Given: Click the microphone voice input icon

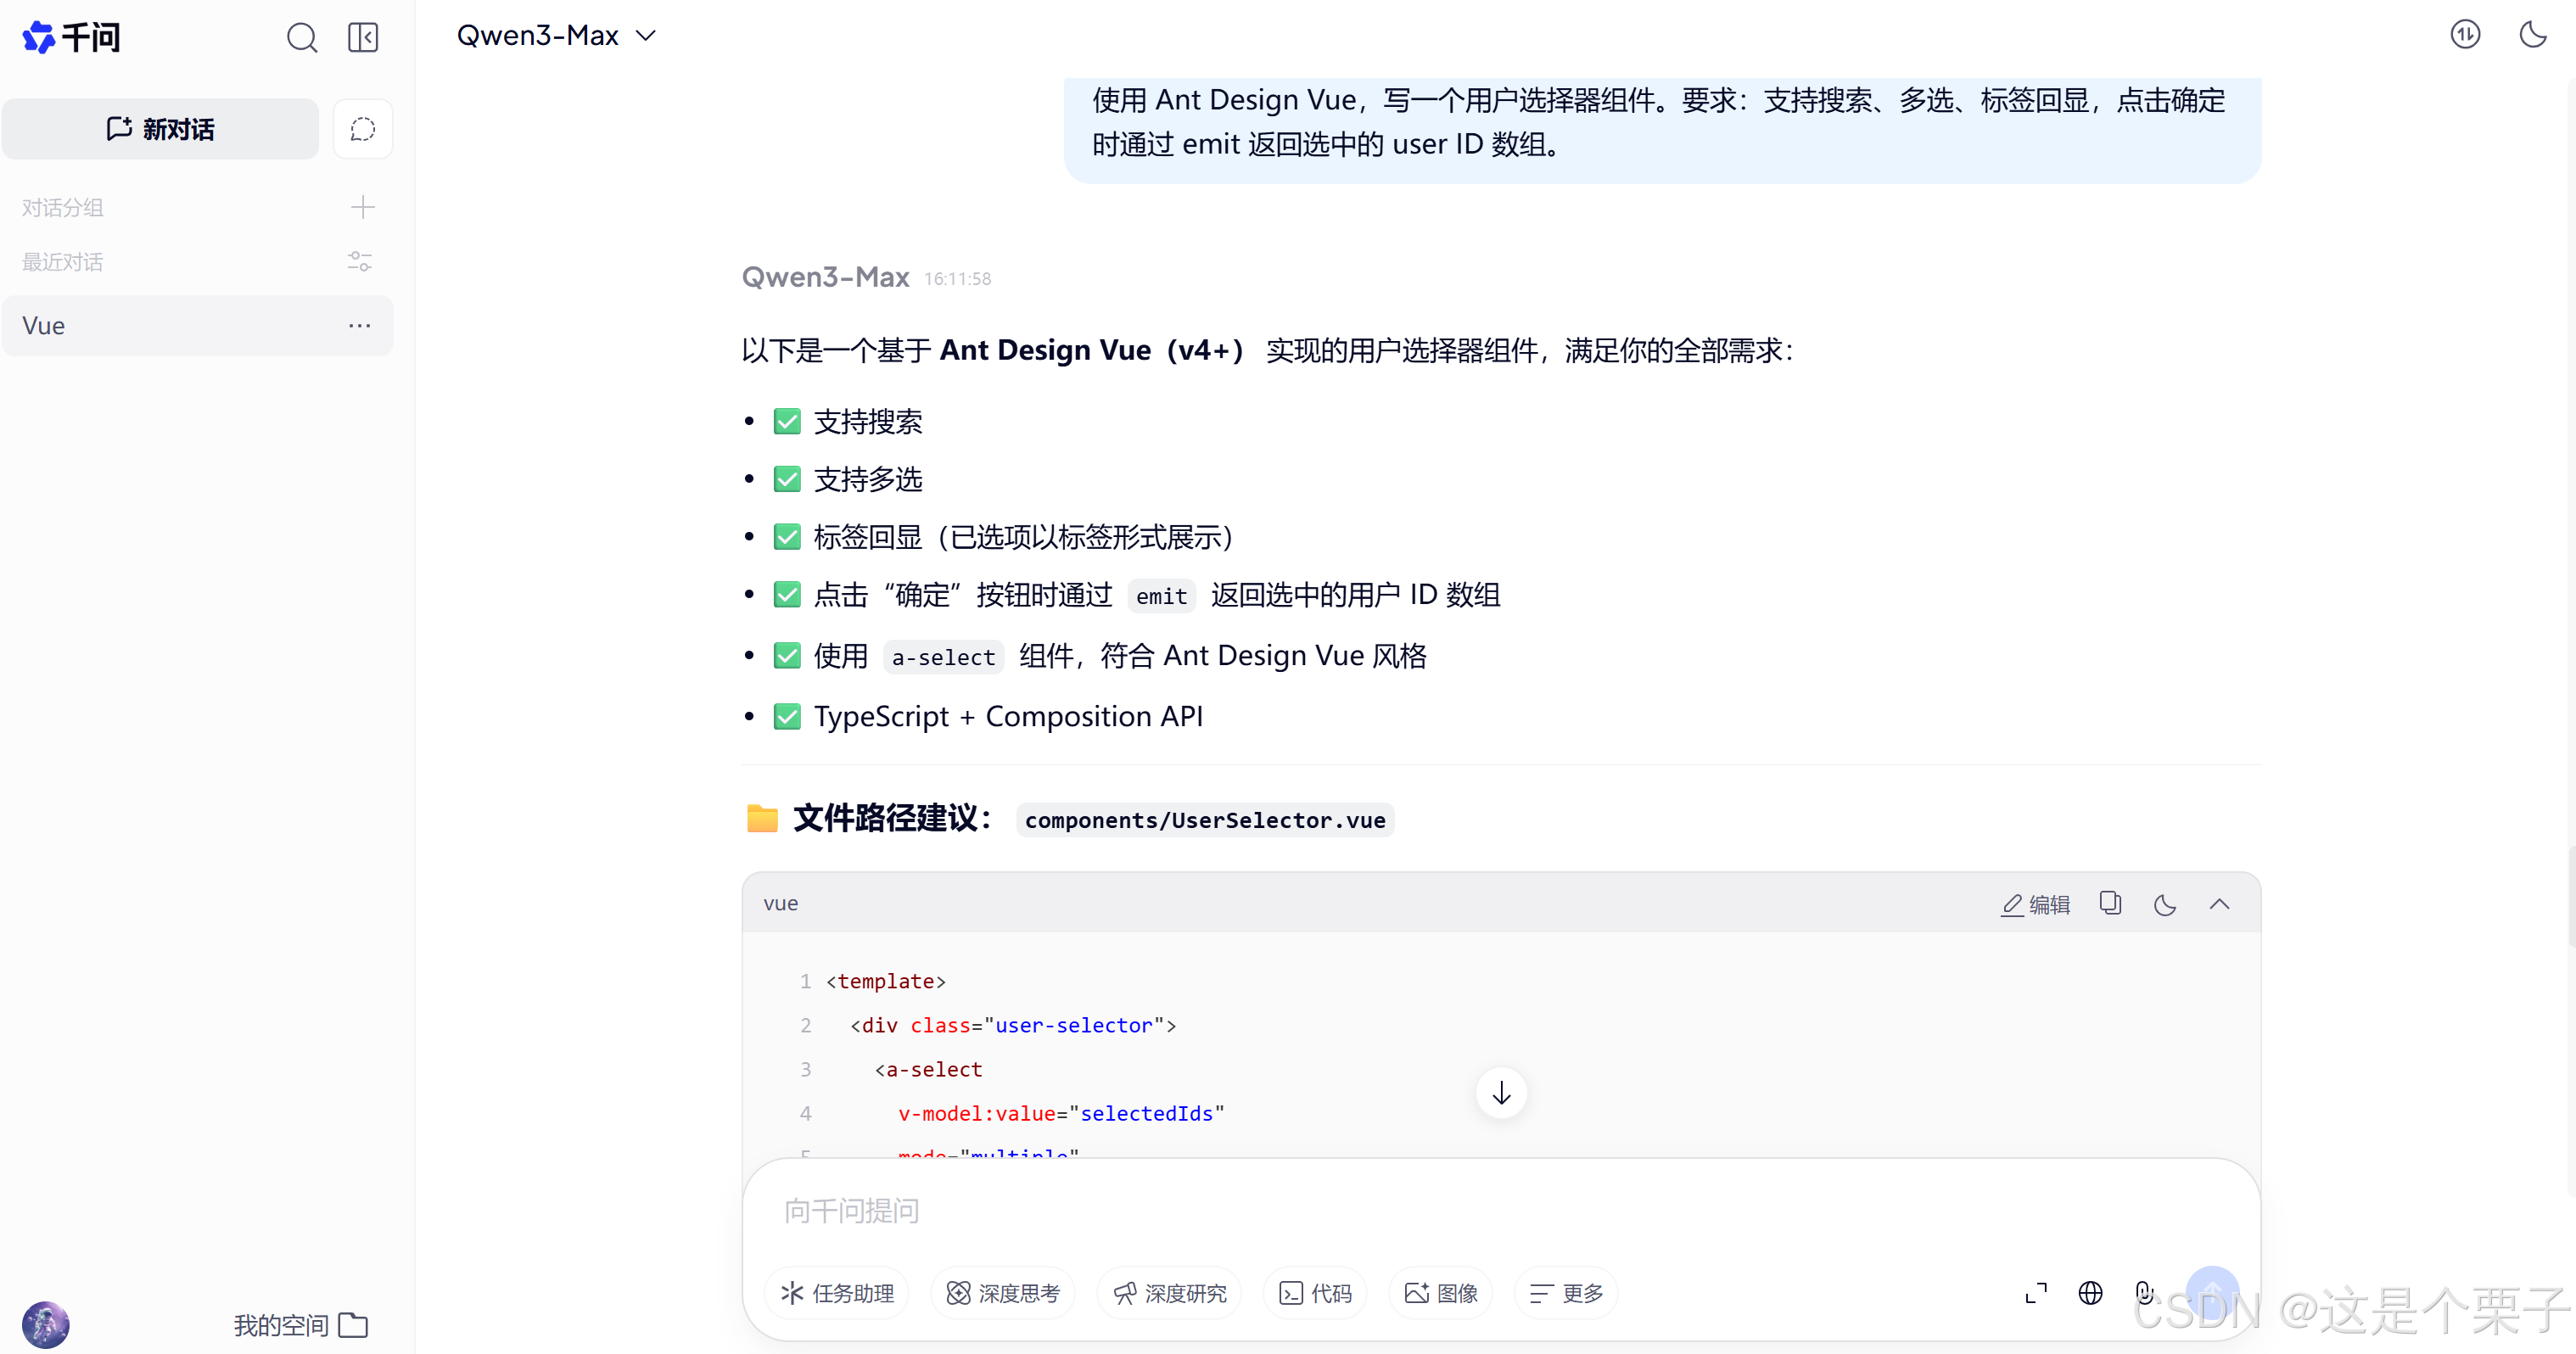Looking at the screenshot, I should [2144, 1293].
